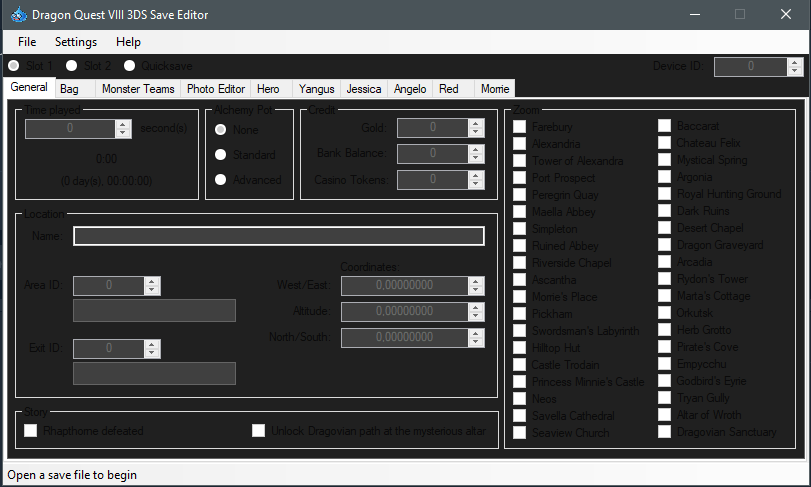Click the Casino Tokens field
Image resolution: width=811 pixels, height=487 pixels.
pos(432,179)
